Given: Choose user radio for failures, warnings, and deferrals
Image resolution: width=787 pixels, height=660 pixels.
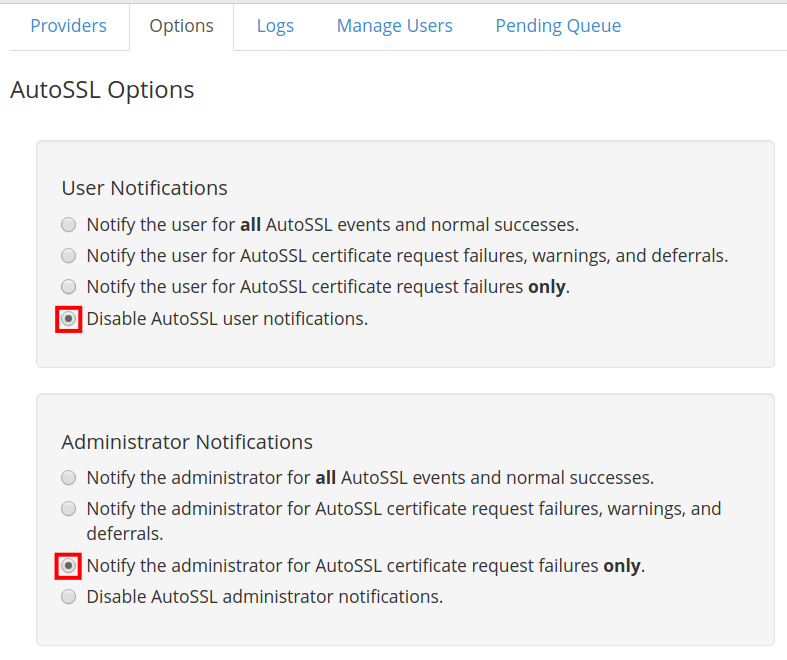Looking at the screenshot, I should click(x=68, y=255).
